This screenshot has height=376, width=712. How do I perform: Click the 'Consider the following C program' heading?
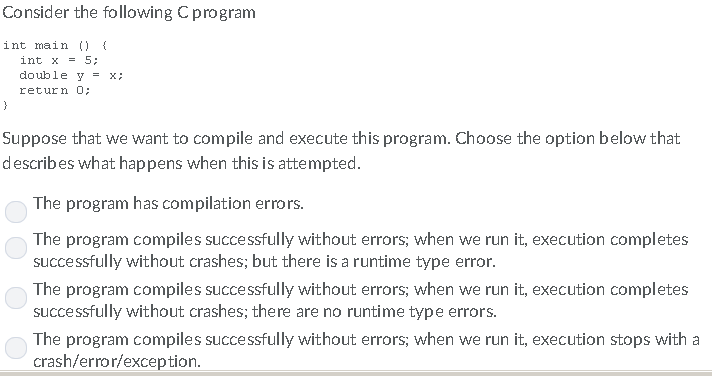click(x=129, y=12)
